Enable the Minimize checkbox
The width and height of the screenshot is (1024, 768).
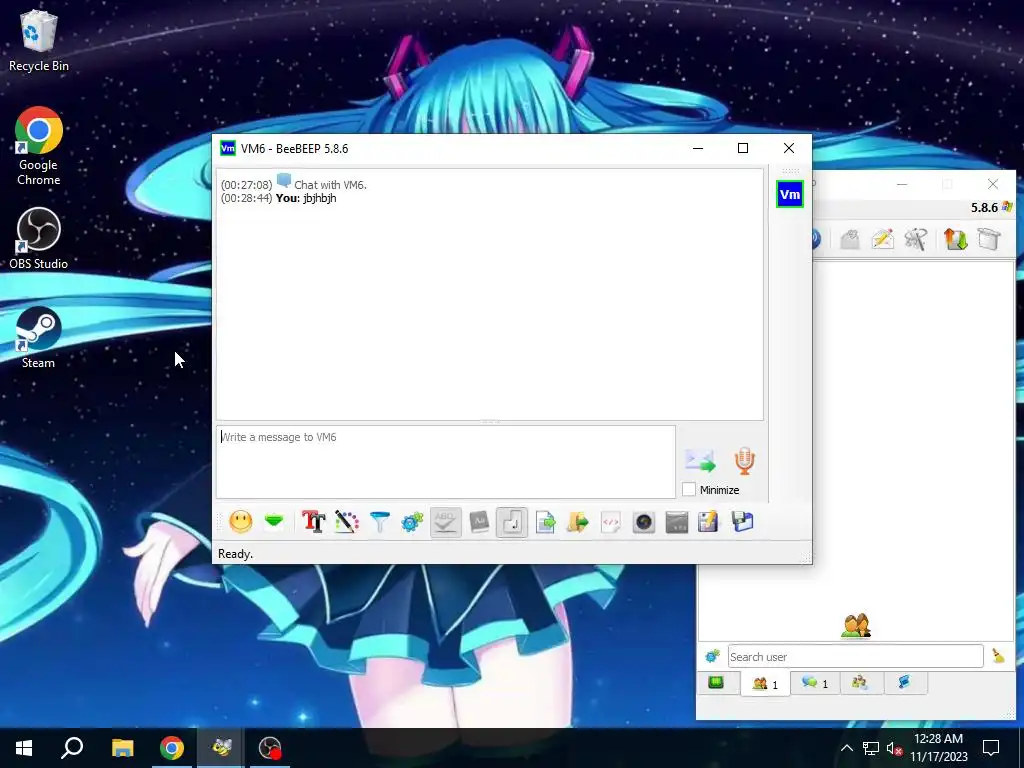click(x=688, y=489)
